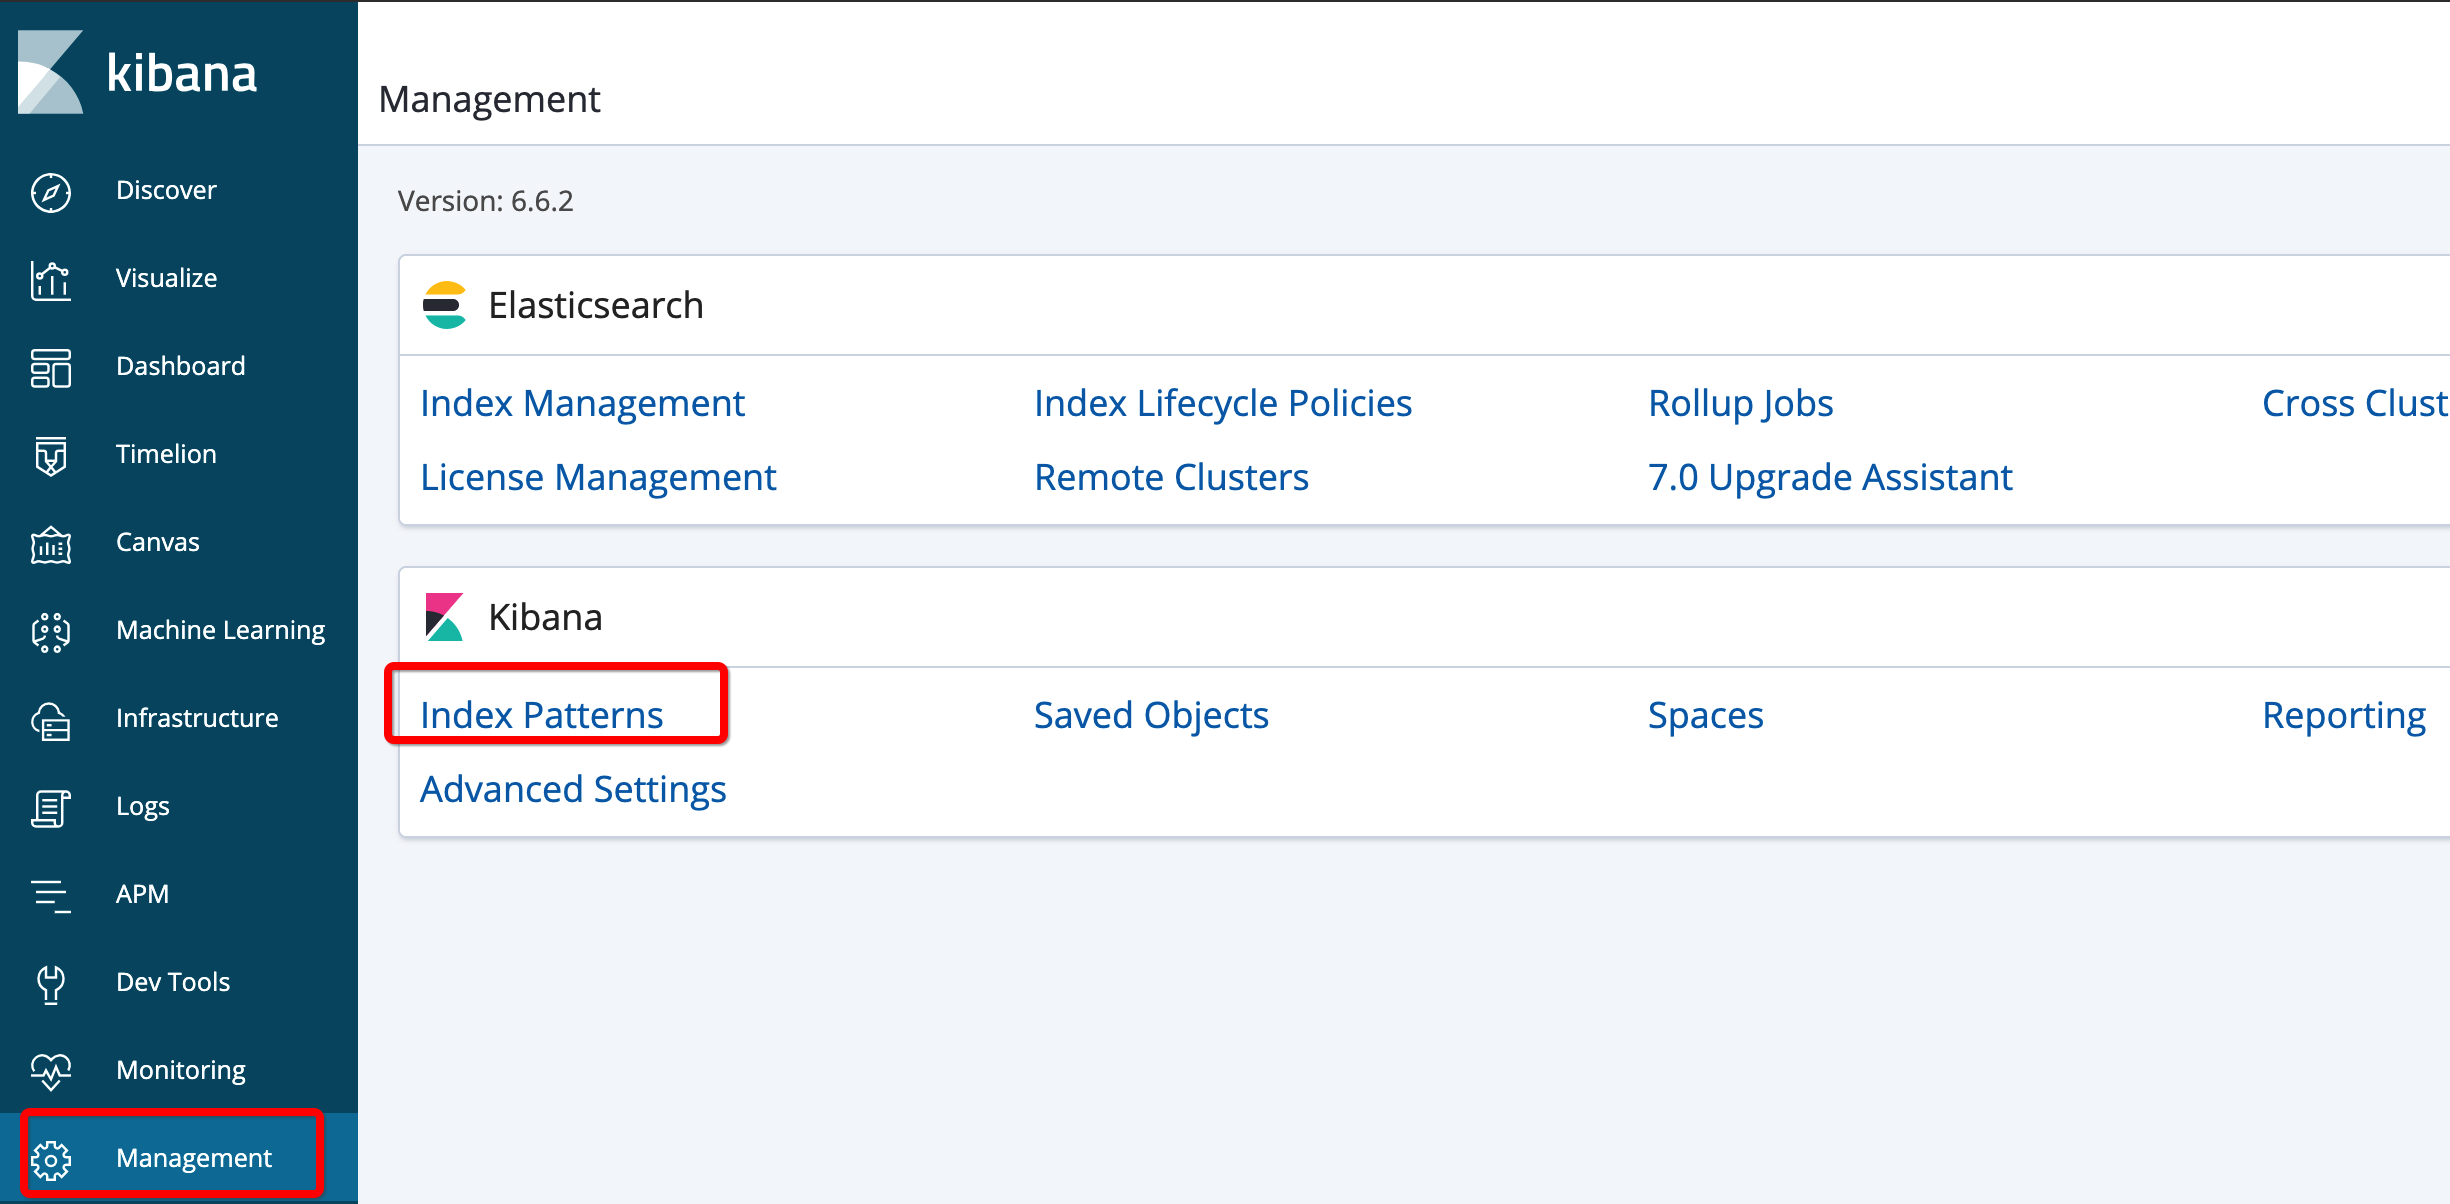Open the Remote Clusters link
The height and width of the screenshot is (1204, 2450).
[1171, 478]
